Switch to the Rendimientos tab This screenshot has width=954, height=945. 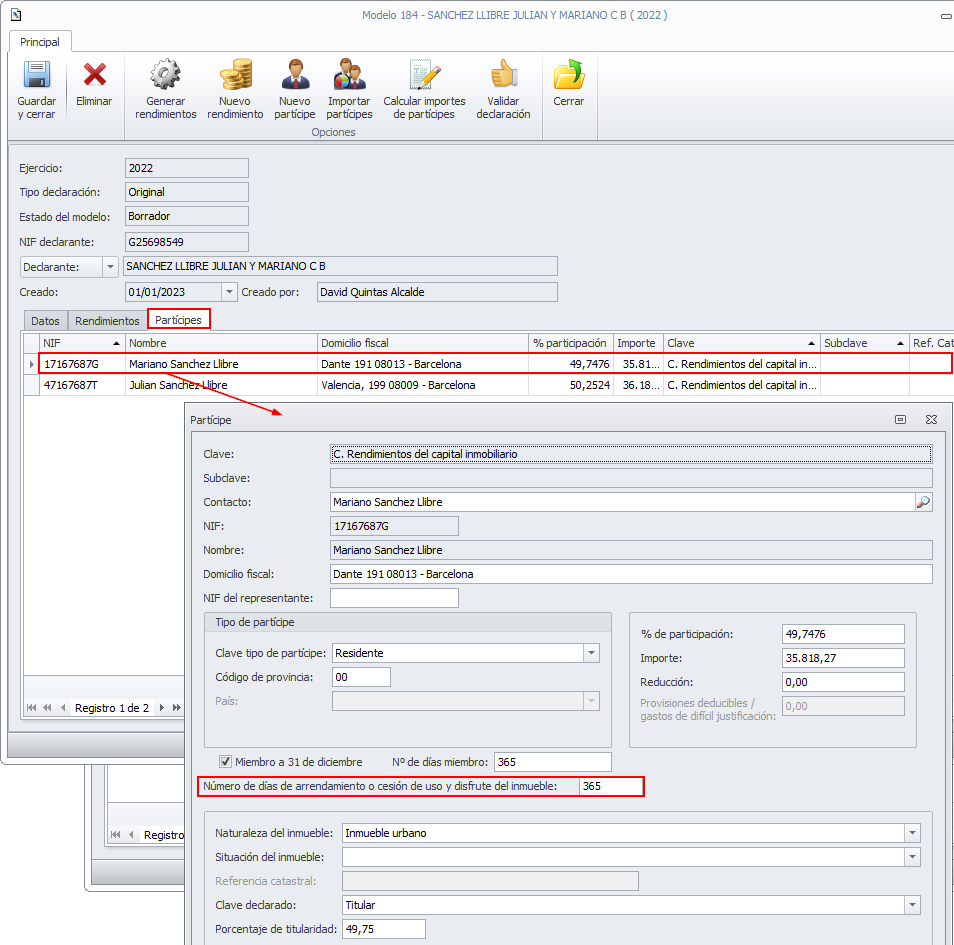(107, 321)
